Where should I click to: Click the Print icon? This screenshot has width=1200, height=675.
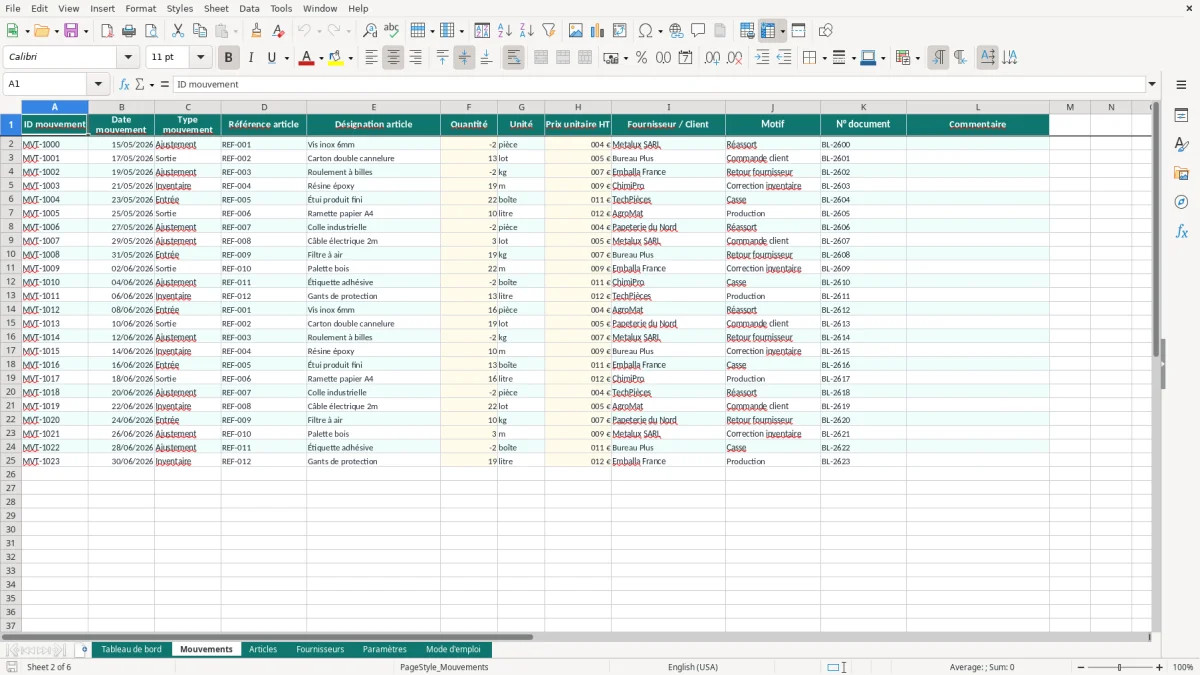[x=128, y=31]
